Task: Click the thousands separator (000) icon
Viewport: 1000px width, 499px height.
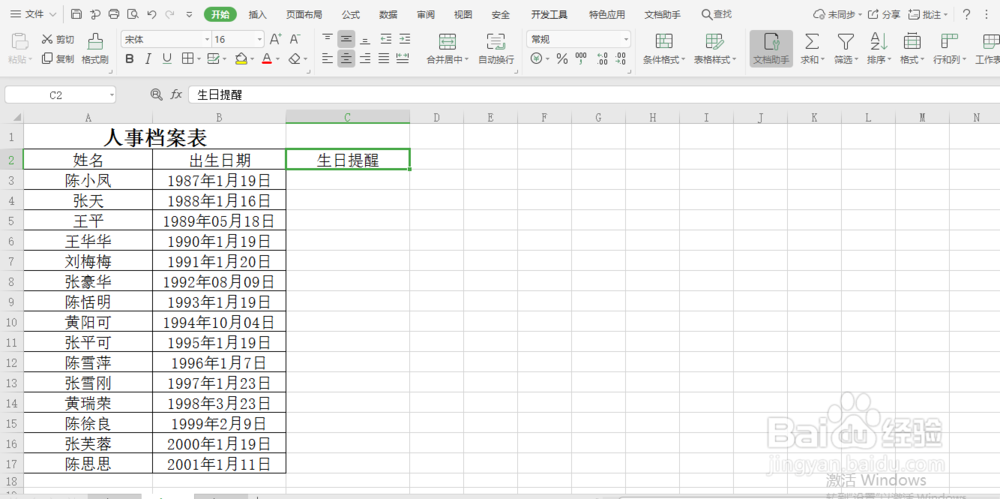Action: coord(581,59)
